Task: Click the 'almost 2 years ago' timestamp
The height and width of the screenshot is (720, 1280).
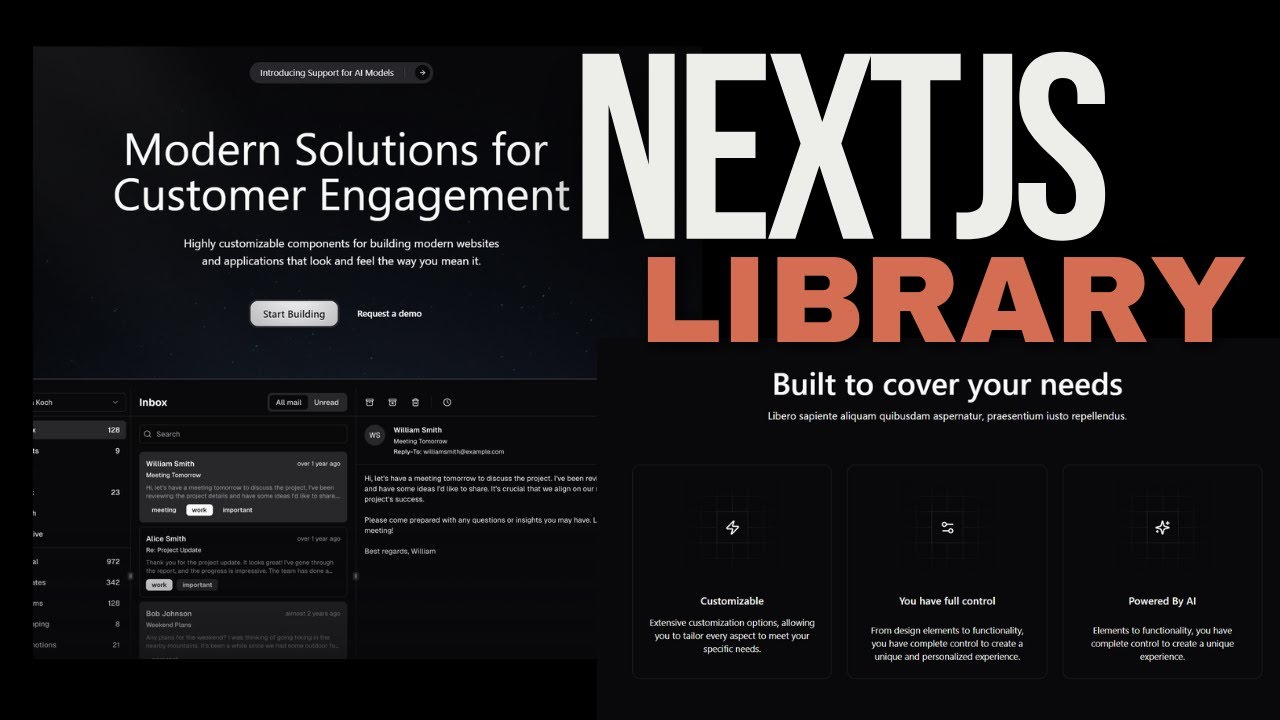Action: pos(313,613)
